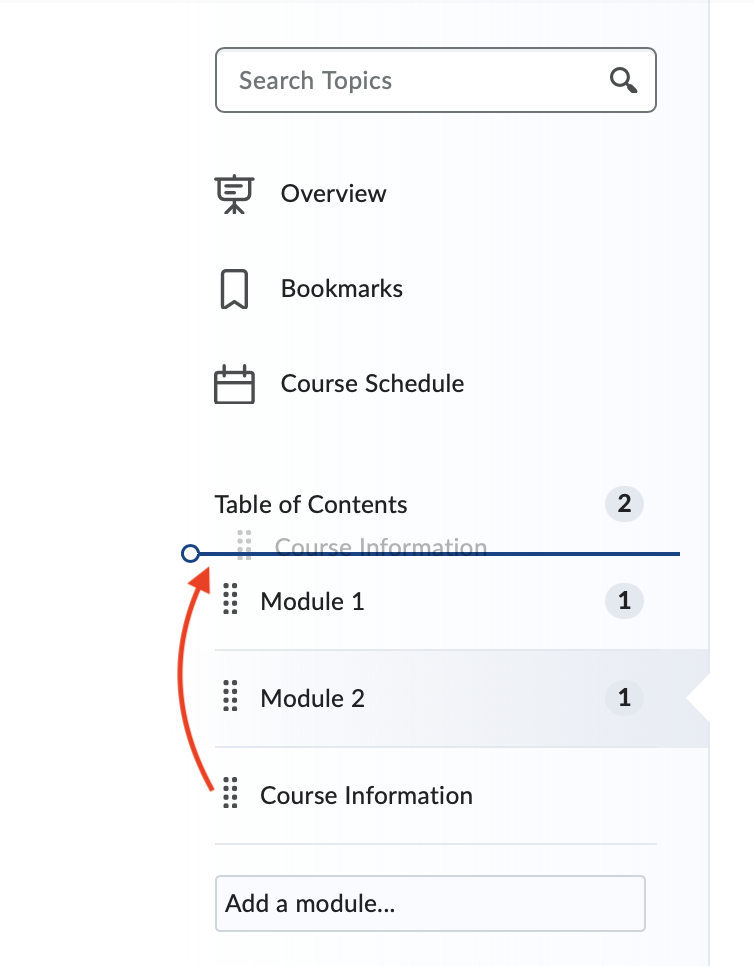Open the Course Schedule page
Viewport: 754px width, 966px height.
372,384
